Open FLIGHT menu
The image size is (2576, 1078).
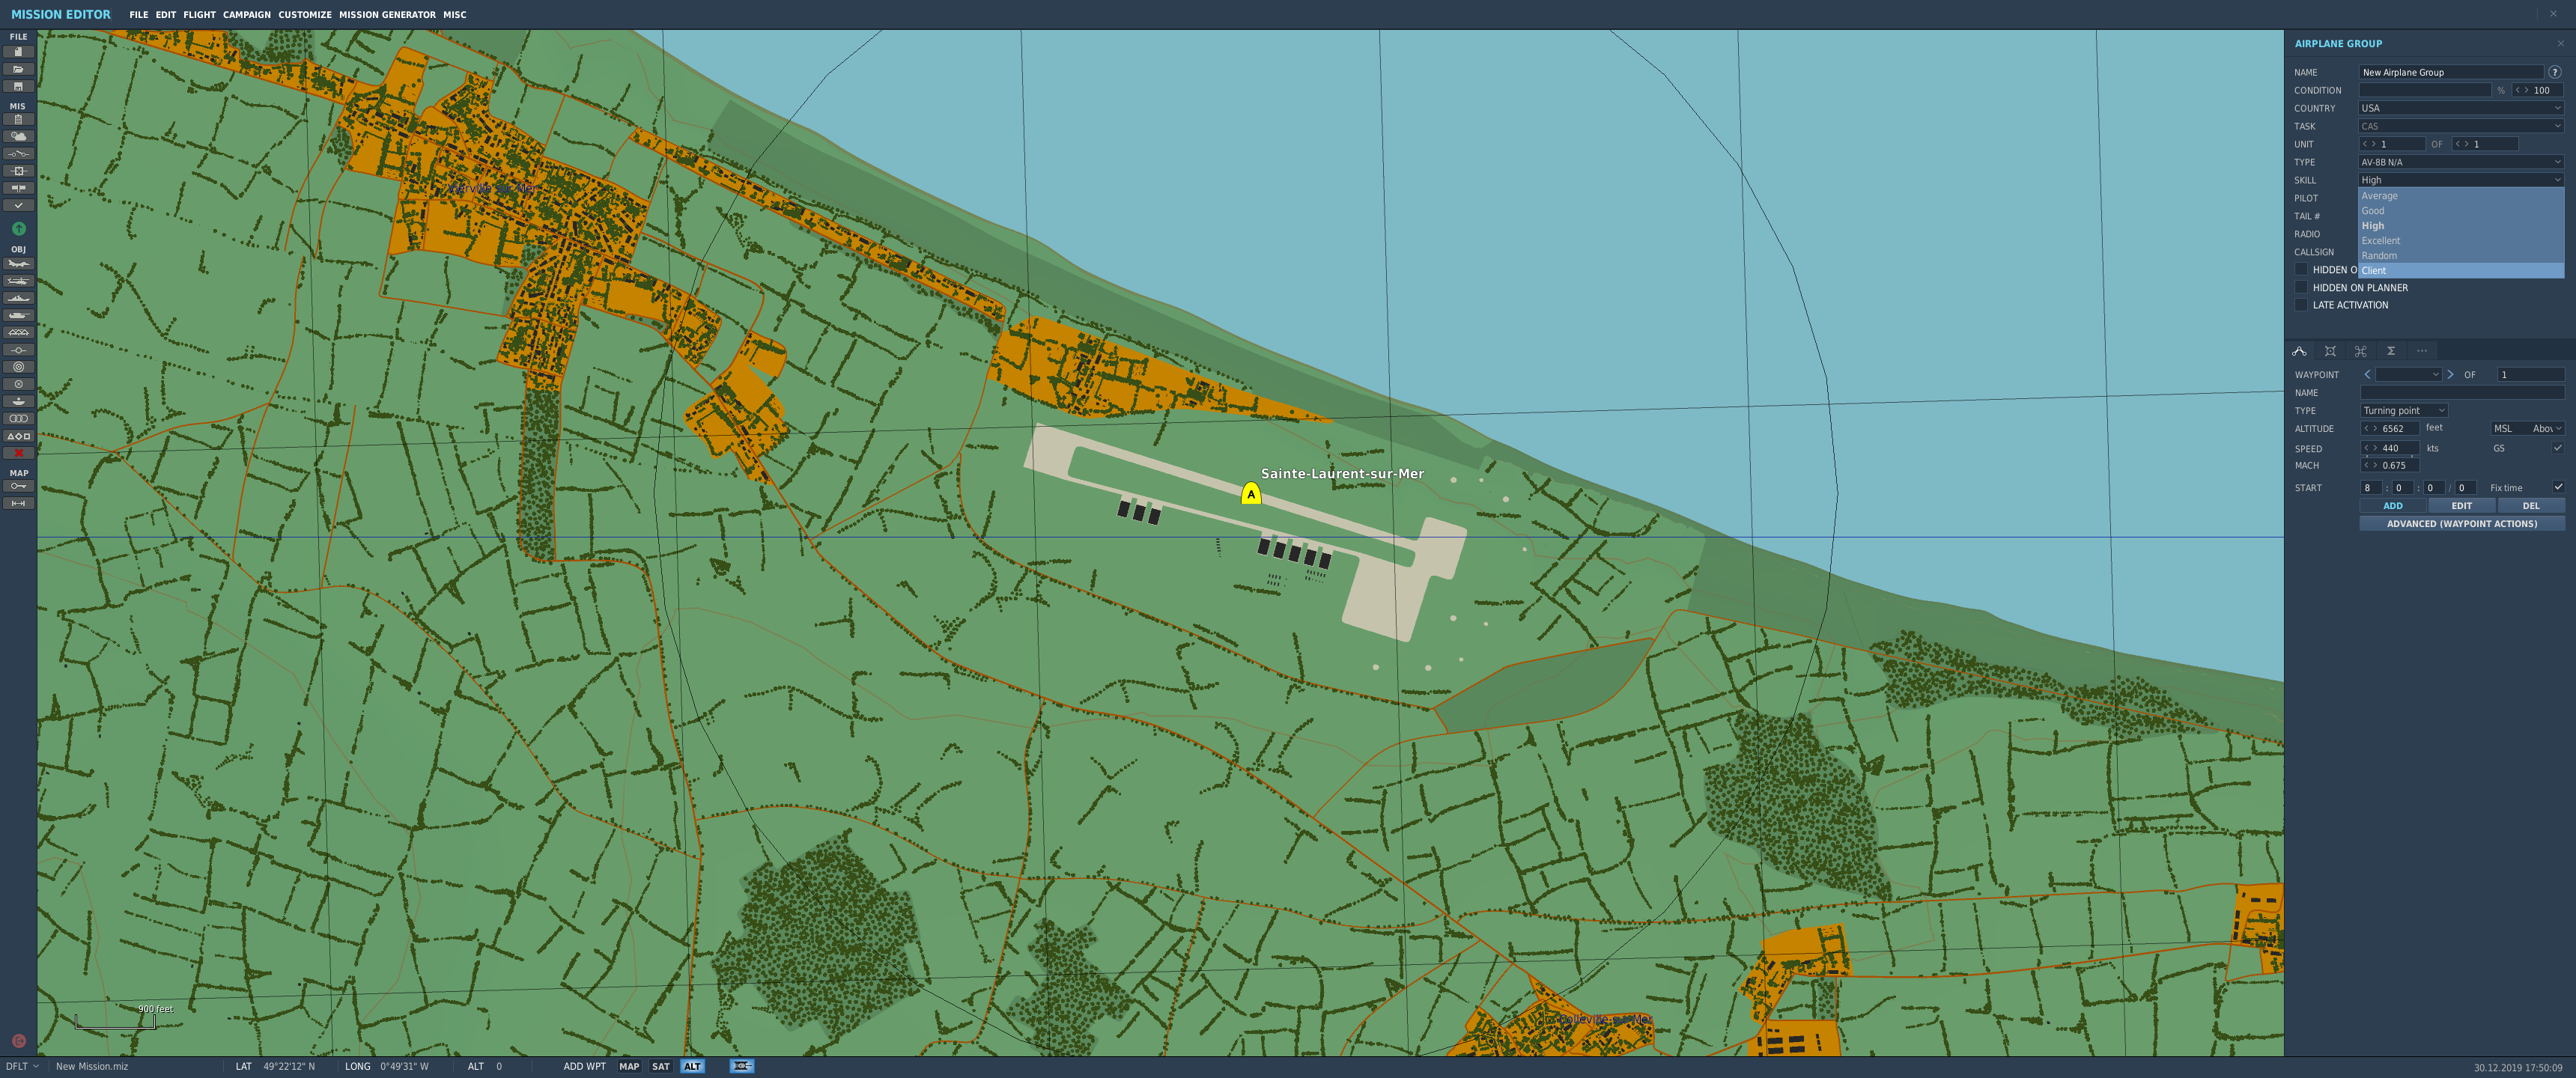[199, 15]
